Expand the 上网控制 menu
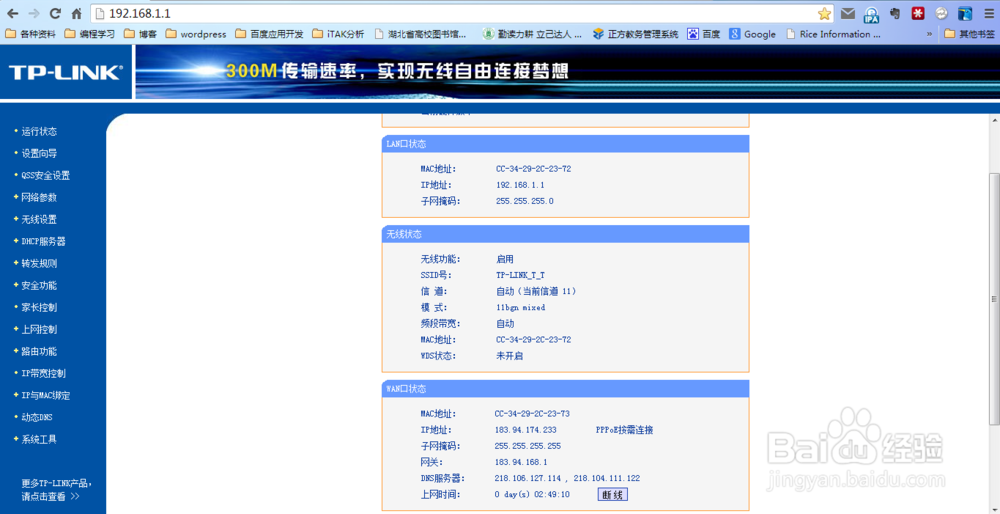 [39, 330]
